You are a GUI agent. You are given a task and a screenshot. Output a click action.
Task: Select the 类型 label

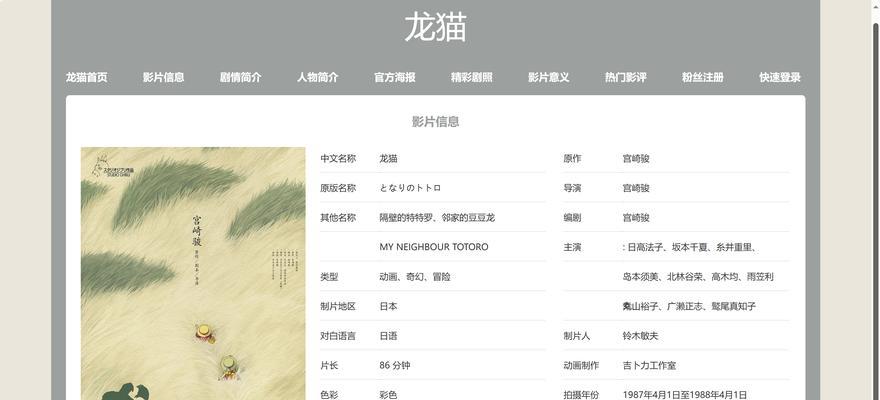click(x=329, y=277)
